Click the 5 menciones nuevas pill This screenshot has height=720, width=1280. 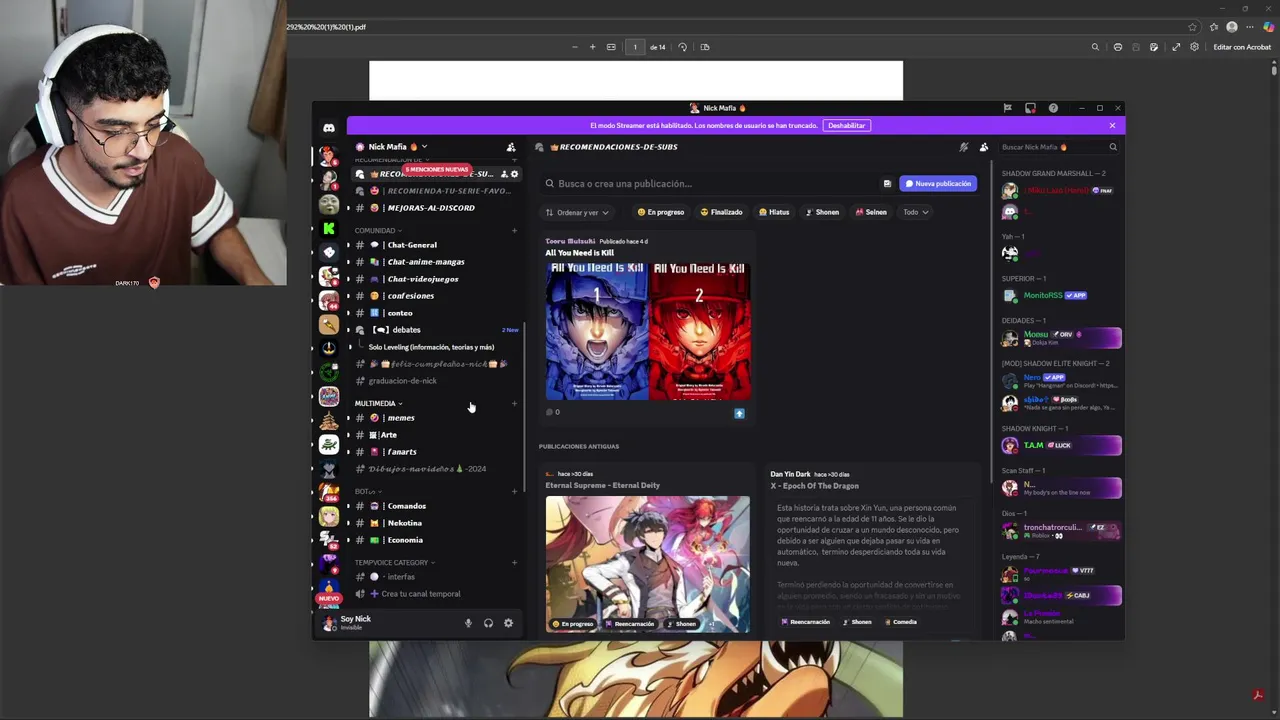436,169
